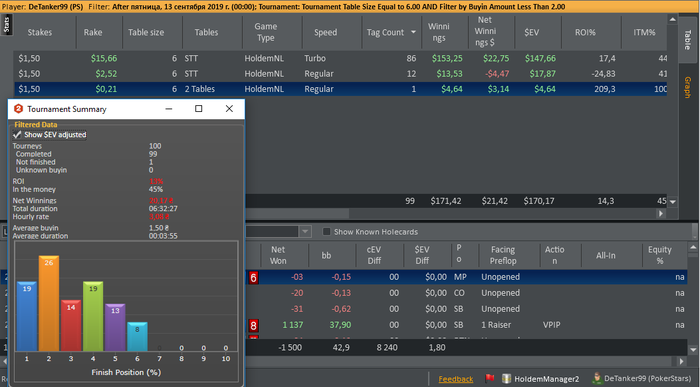Click the Total duration value 06:32:27
This screenshot has width=700, height=387.
pyautogui.click(x=163, y=208)
